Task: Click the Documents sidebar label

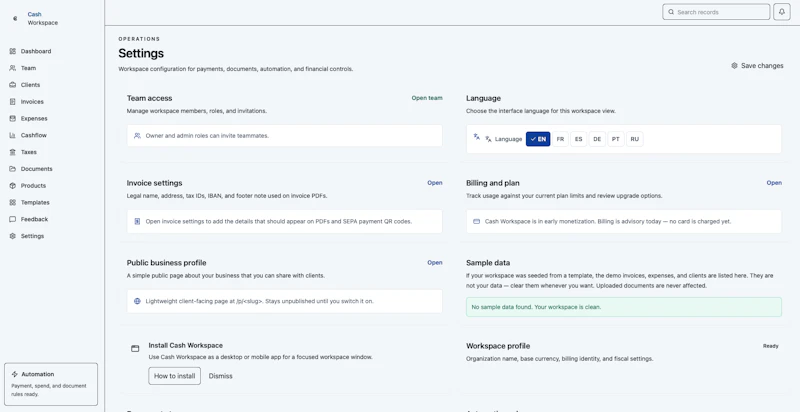Action: pyautogui.click(x=37, y=169)
